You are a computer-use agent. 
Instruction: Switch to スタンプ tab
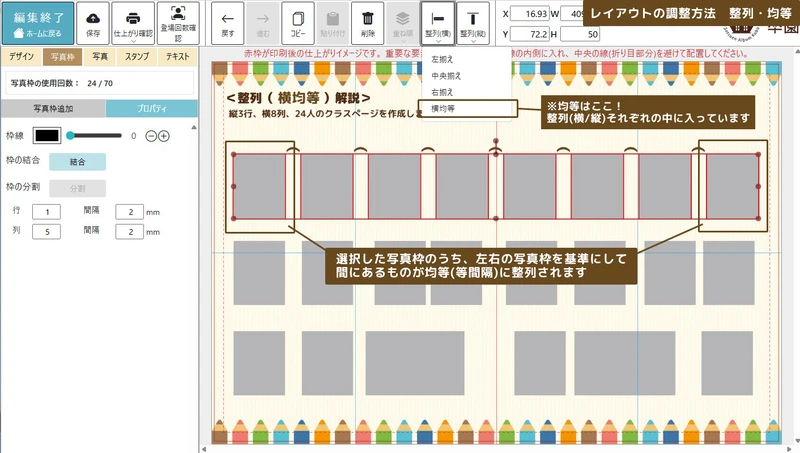[x=137, y=57]
